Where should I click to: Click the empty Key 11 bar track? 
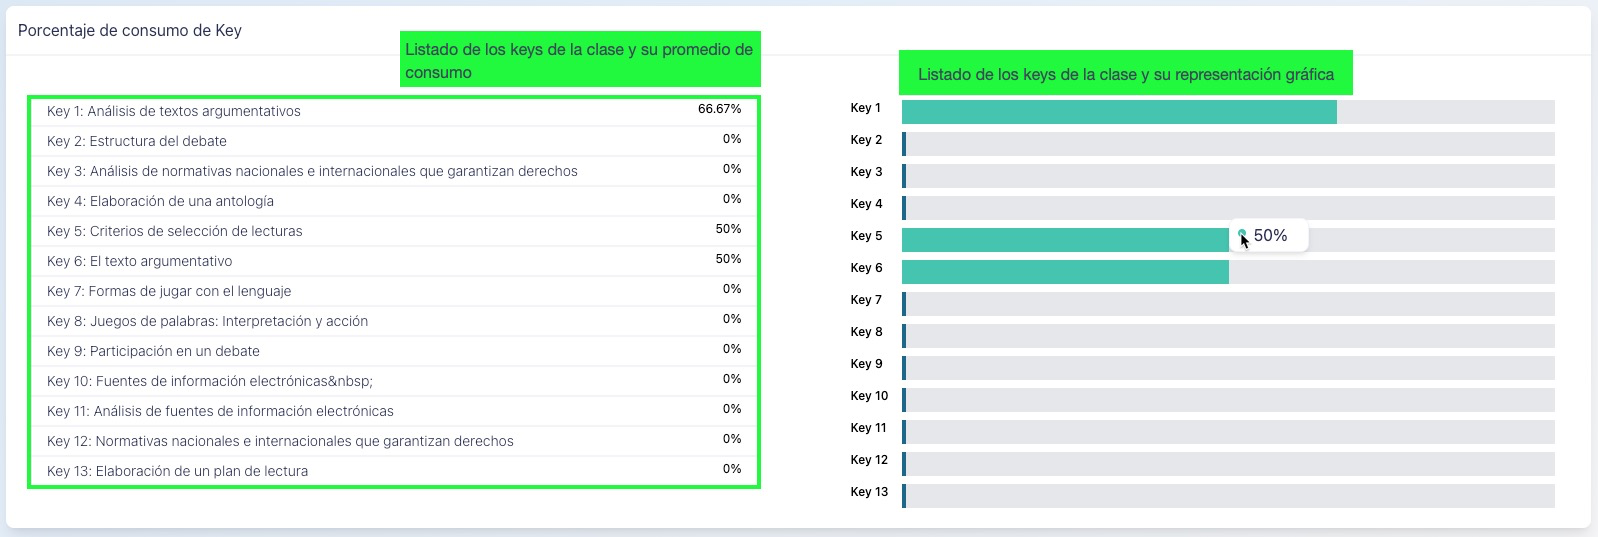[1230, 432]
